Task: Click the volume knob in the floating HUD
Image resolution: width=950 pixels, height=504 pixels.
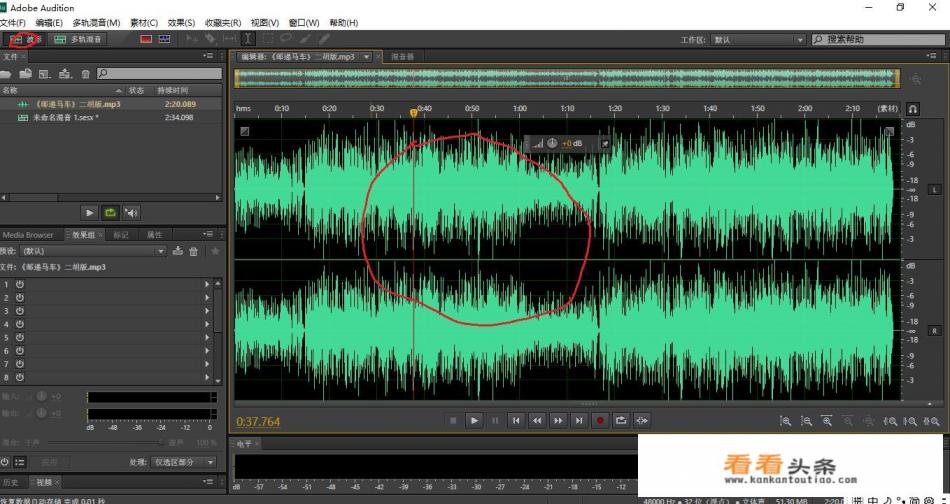Action: click(552, 143)
